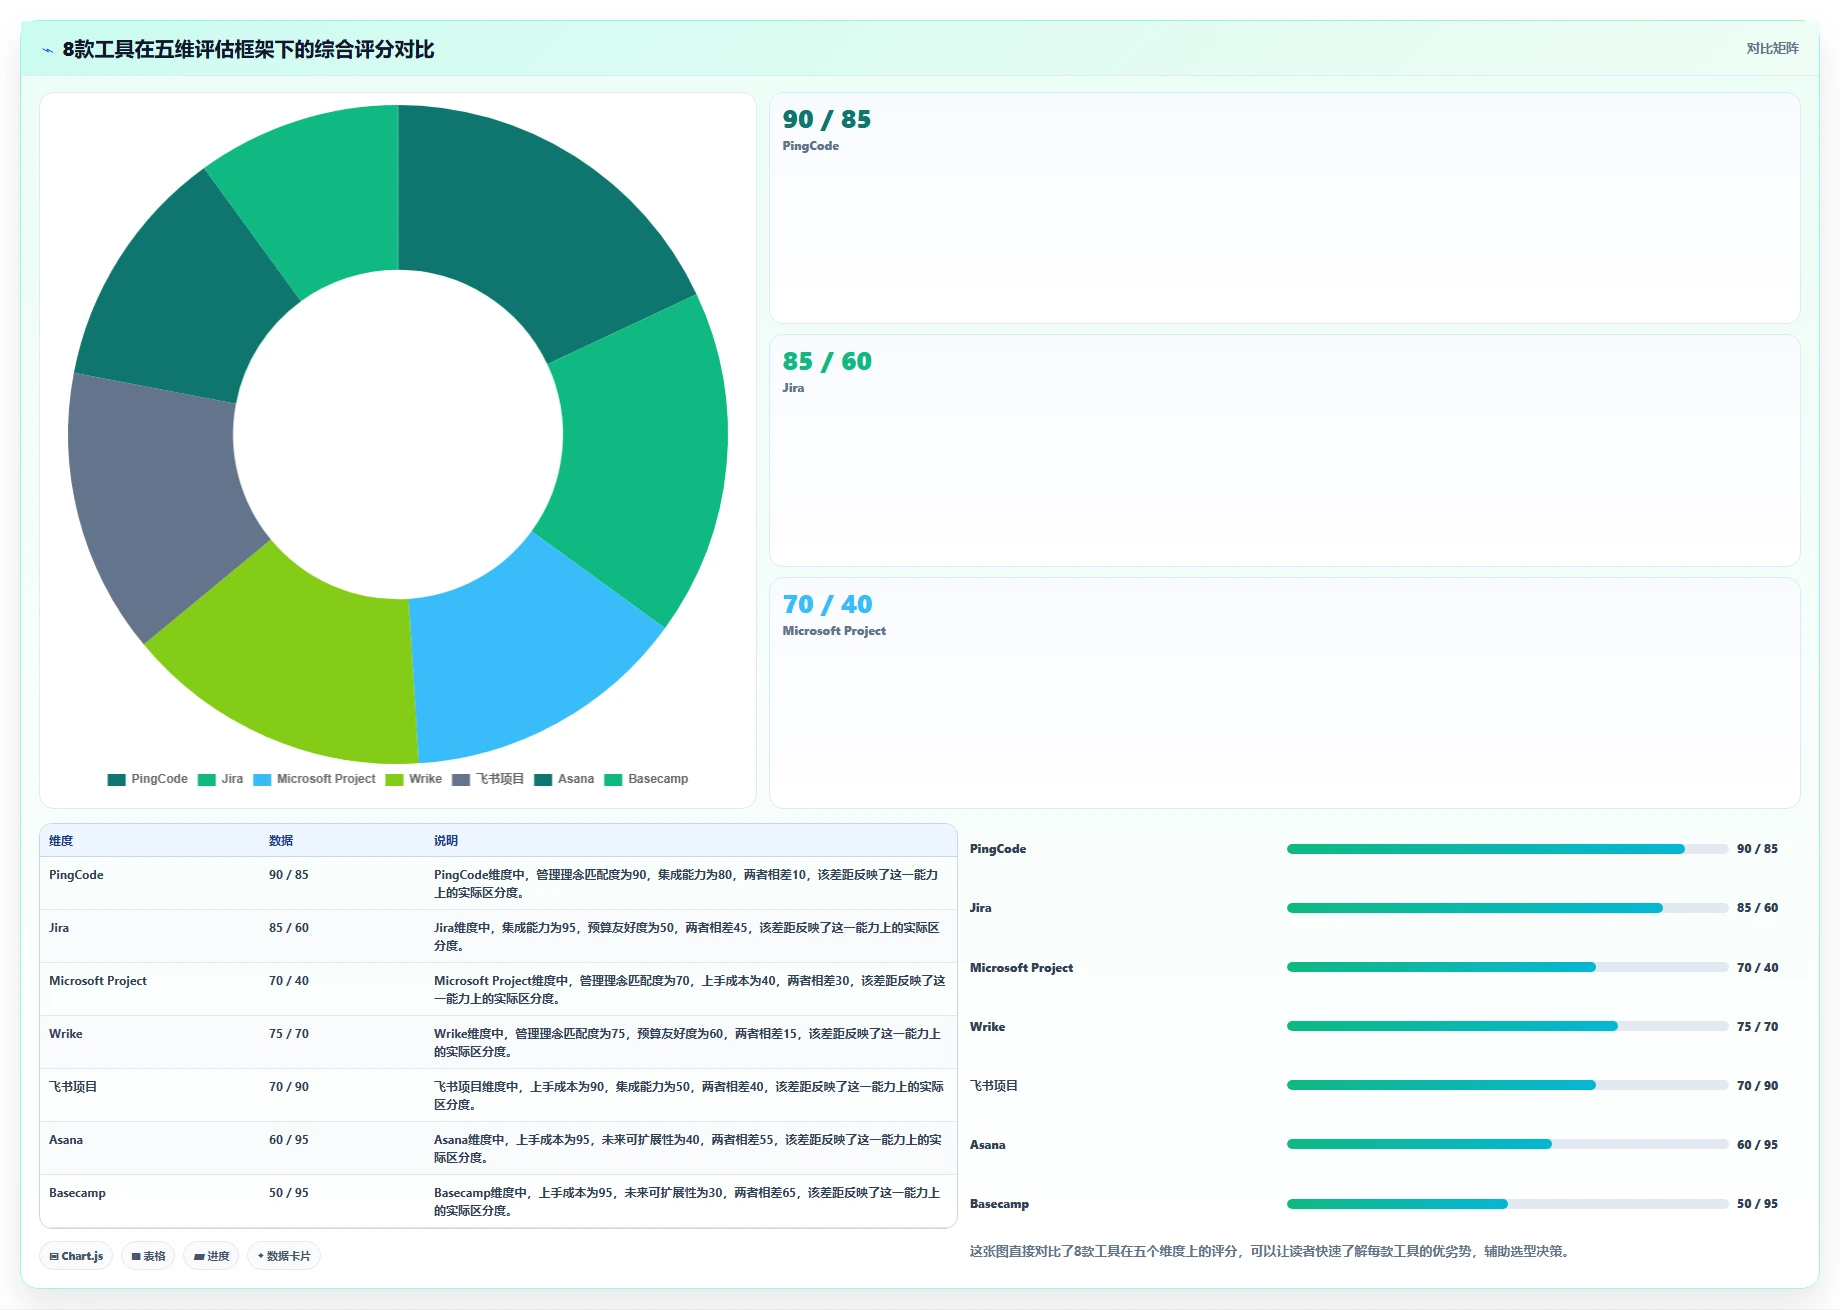
Task: Click the 说明 table column header
Action: (446, 841)
